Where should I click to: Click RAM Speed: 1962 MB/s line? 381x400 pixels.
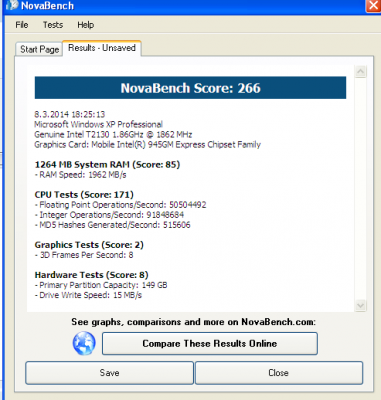(x=80, y=175)
